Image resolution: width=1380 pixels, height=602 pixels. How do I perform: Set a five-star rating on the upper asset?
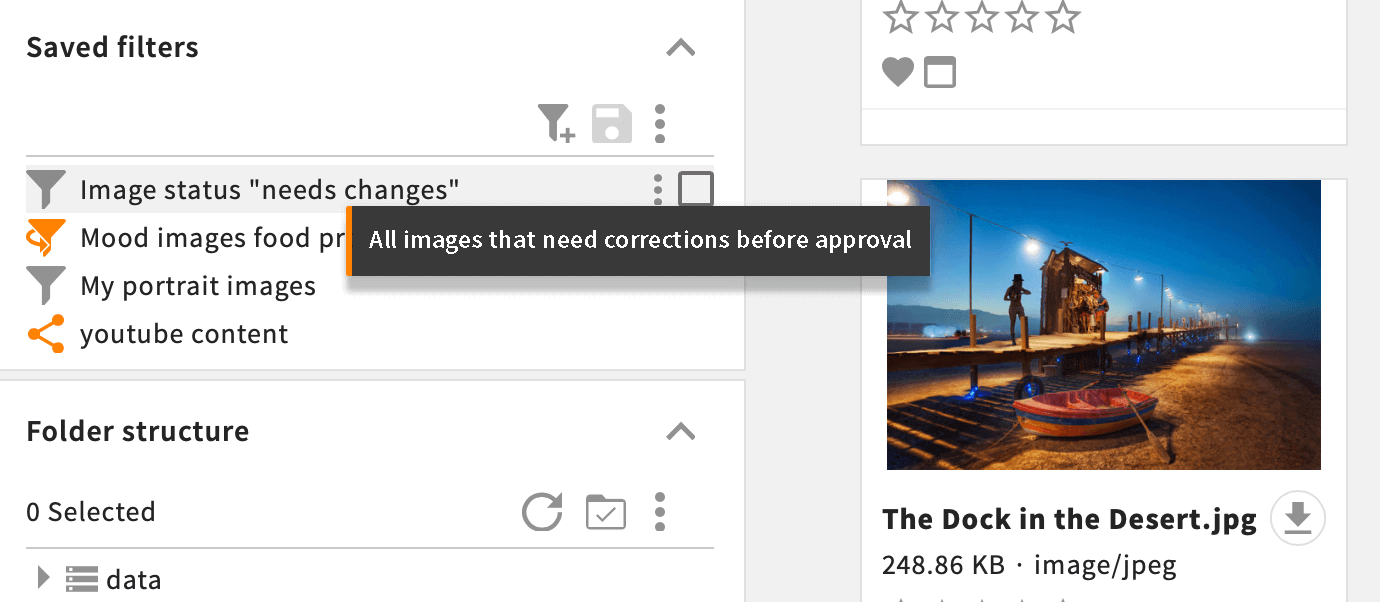(x=1063, y=16)
